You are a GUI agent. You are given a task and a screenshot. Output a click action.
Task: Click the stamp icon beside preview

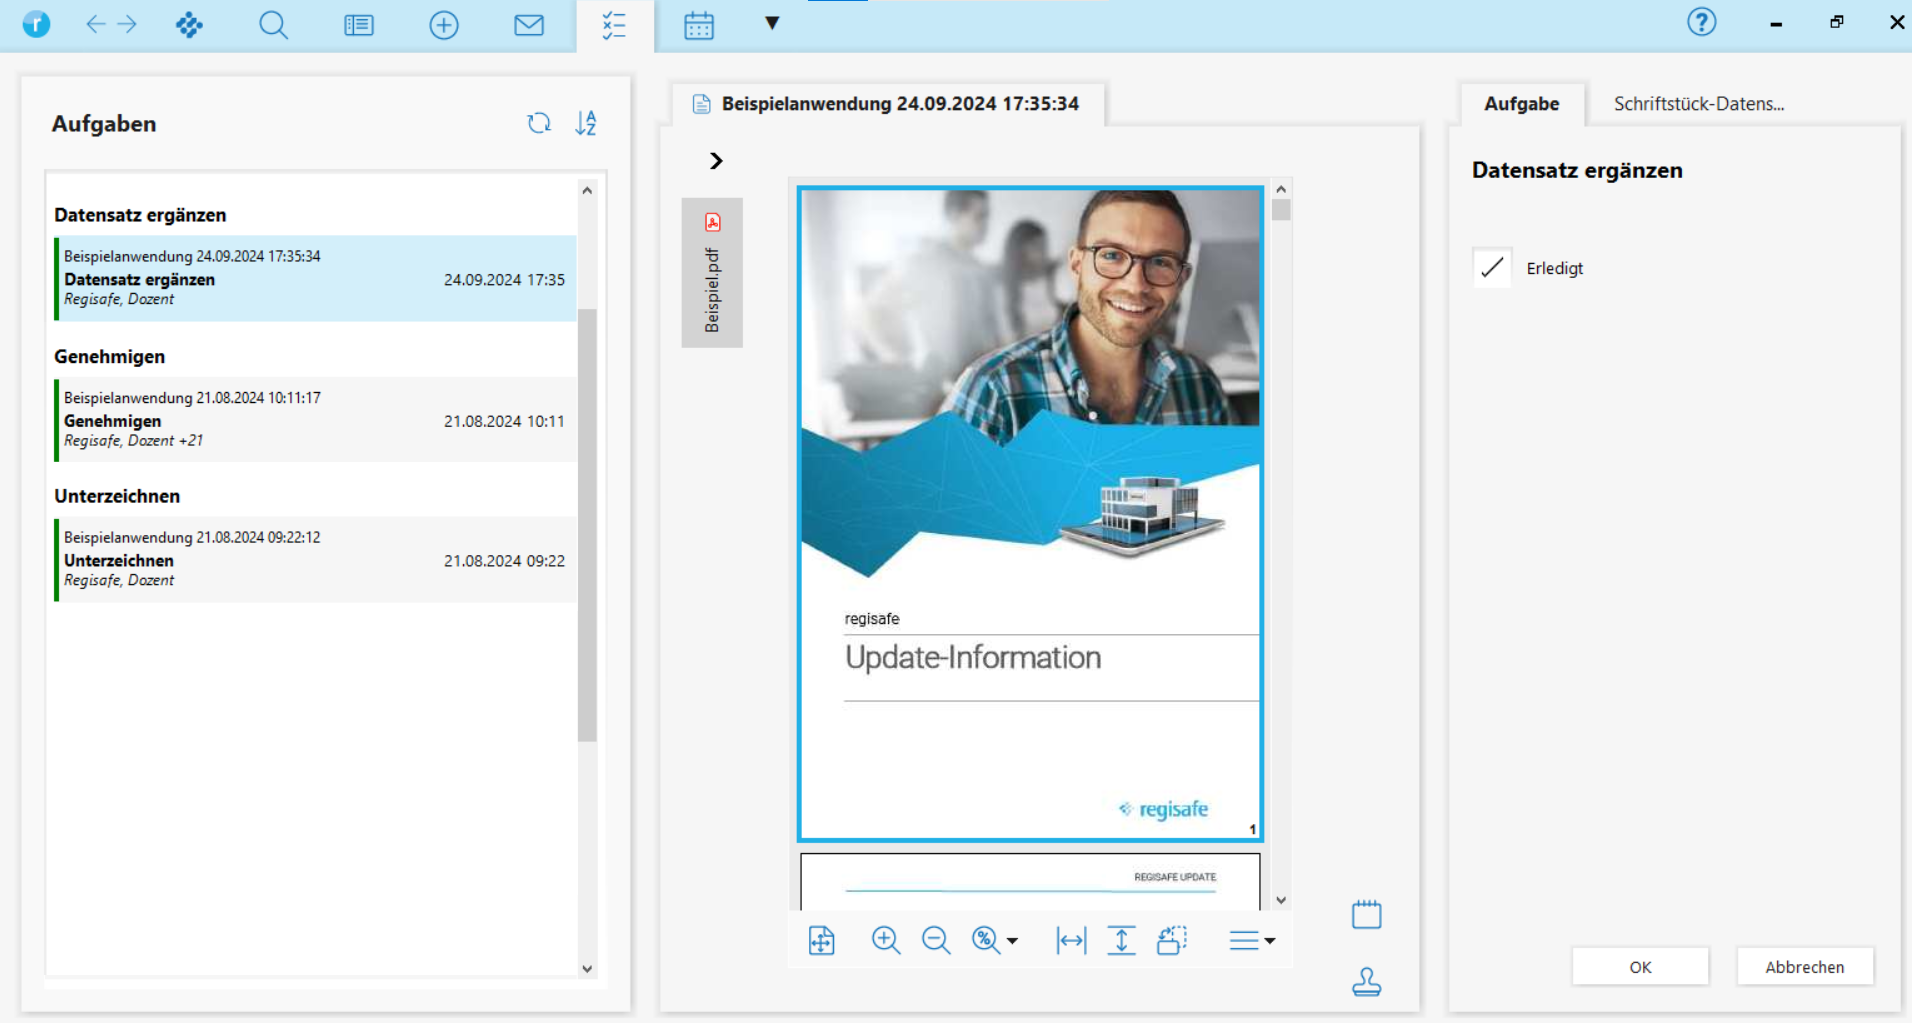tap(1366, 982)
